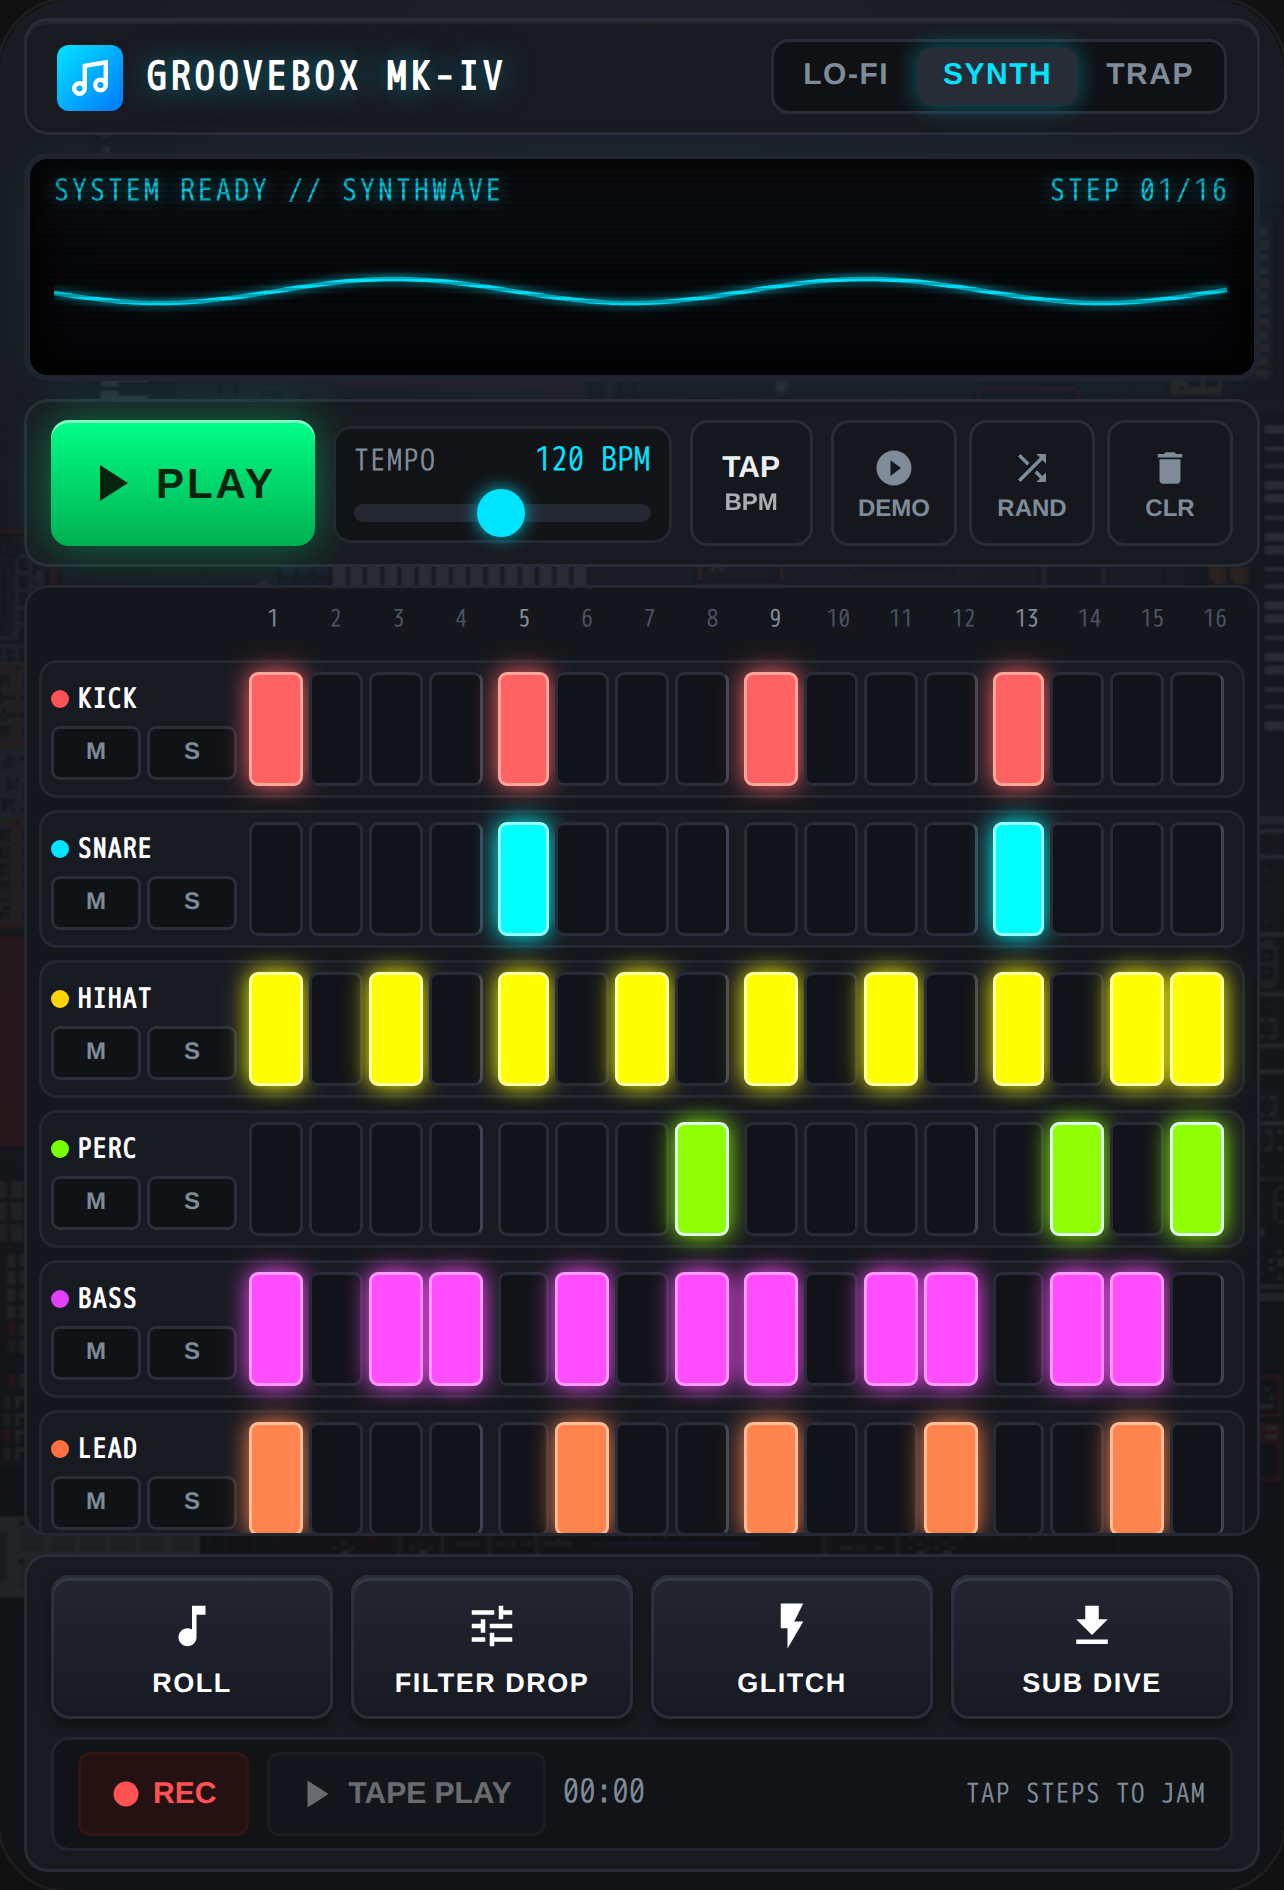Enable KICK step 3
Image resolution: width=1284 pixels, height=1890 pixels.
click(x=396, y=729)
